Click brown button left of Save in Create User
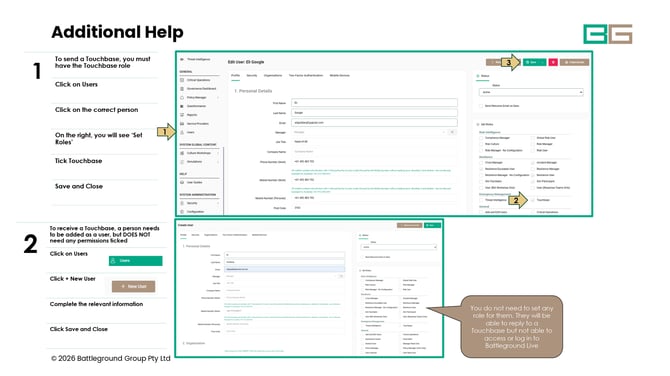 point(409,225)
